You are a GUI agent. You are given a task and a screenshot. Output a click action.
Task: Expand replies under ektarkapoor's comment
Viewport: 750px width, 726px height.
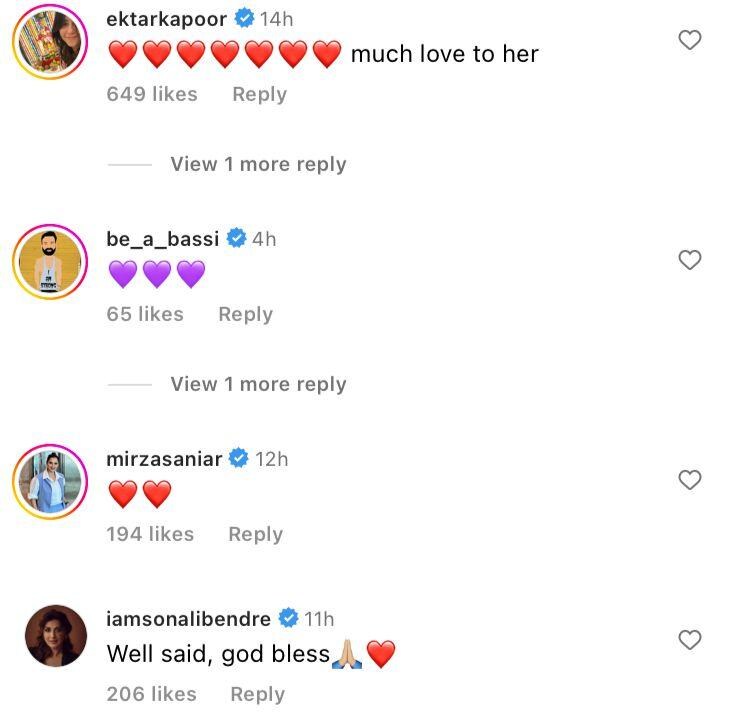point(258,164)
